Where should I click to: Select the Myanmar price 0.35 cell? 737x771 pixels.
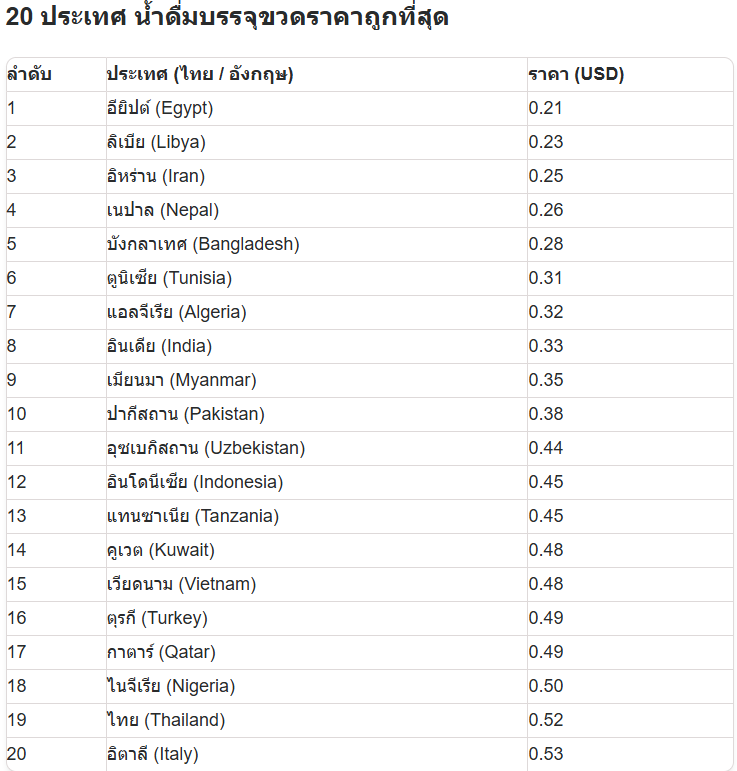pyautogui.click(x=630, y=380)
